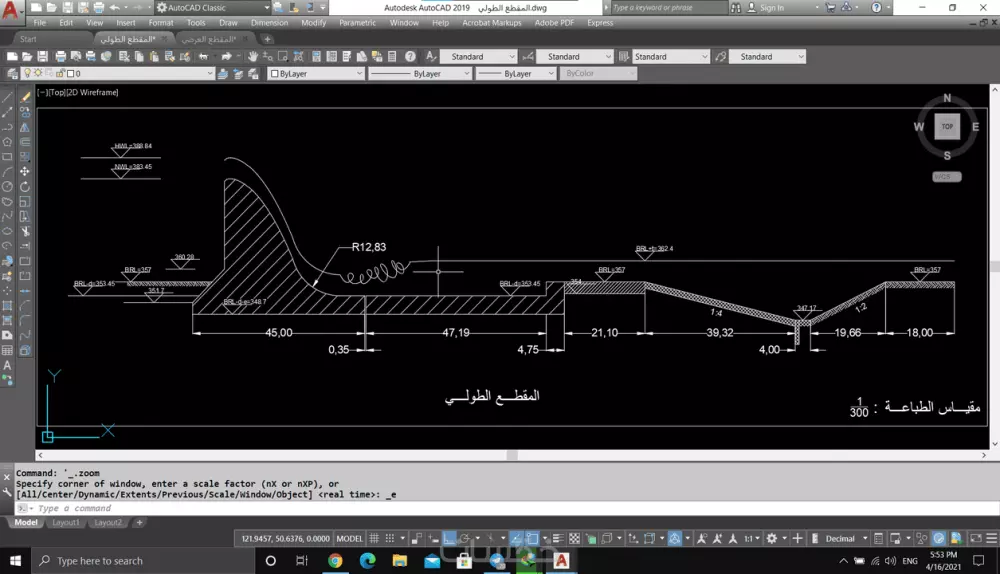Select the Circle draw tool

7,186
